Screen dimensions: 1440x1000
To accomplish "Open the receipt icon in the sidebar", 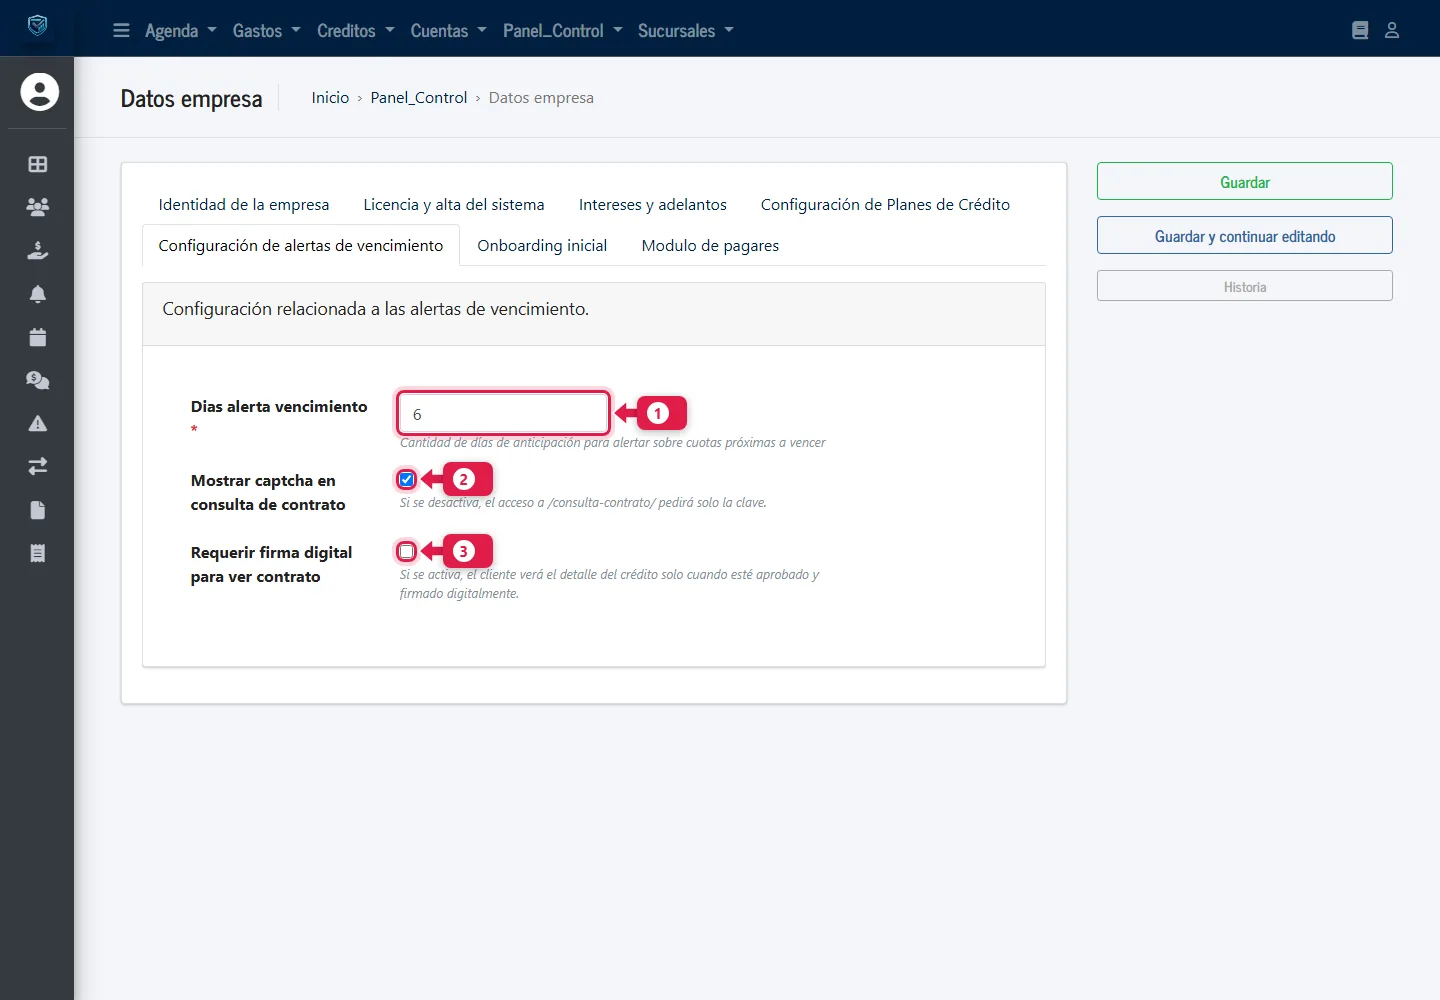I will (38, 553).
